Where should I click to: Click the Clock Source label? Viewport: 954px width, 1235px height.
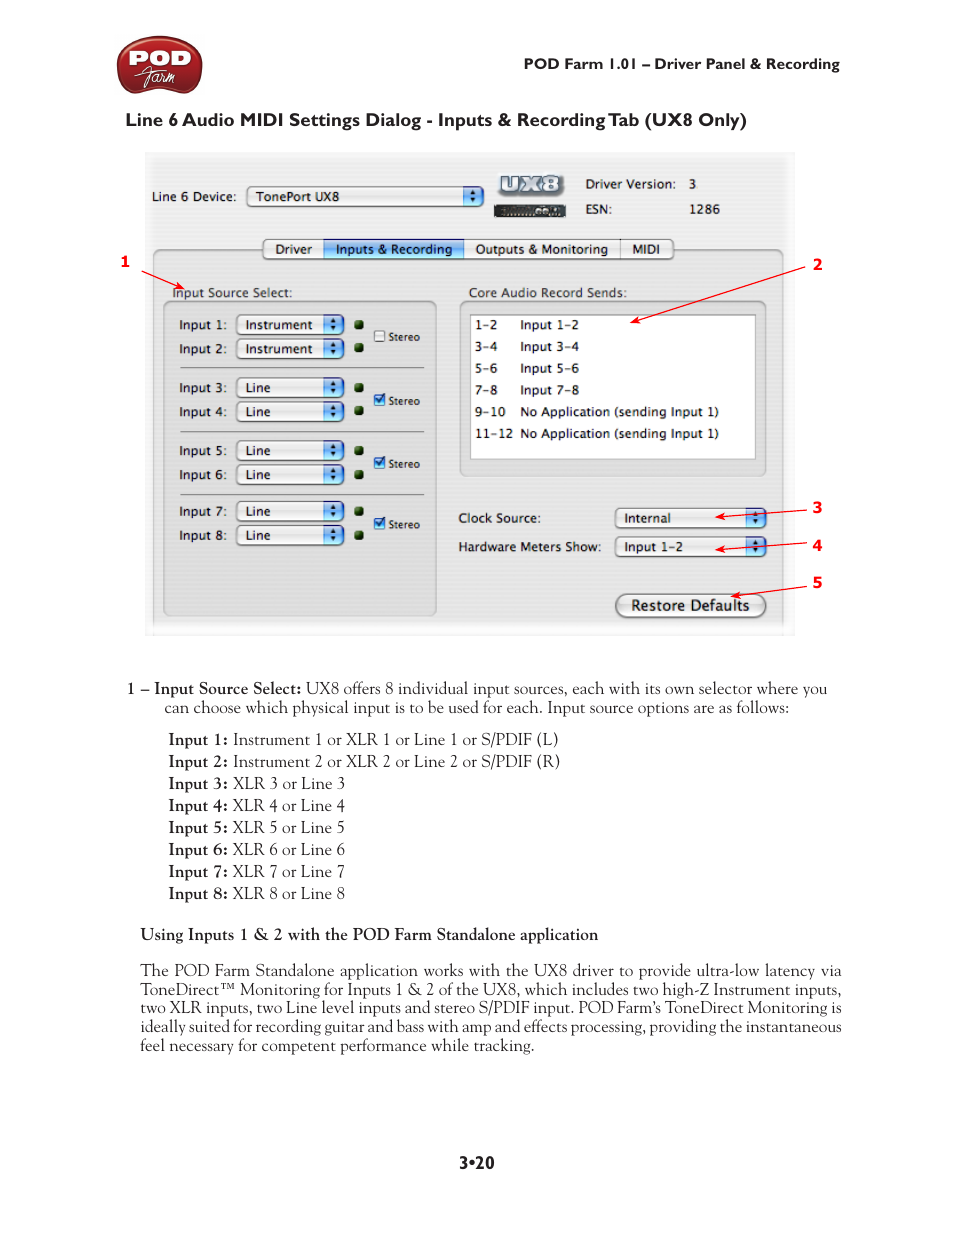click(x=499, y=518)
